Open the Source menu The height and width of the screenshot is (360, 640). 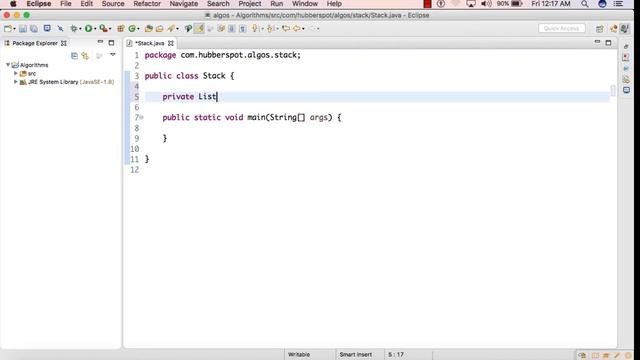(x=113, y=4)
